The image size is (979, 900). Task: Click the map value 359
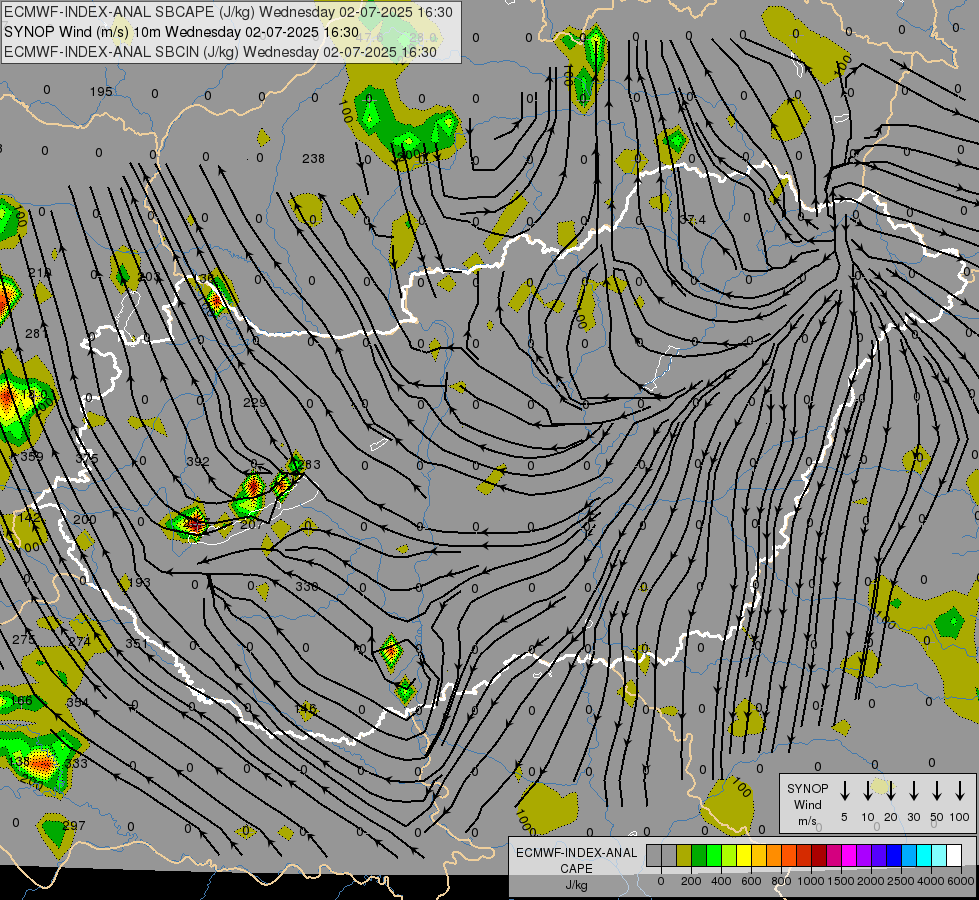[32, 456]
